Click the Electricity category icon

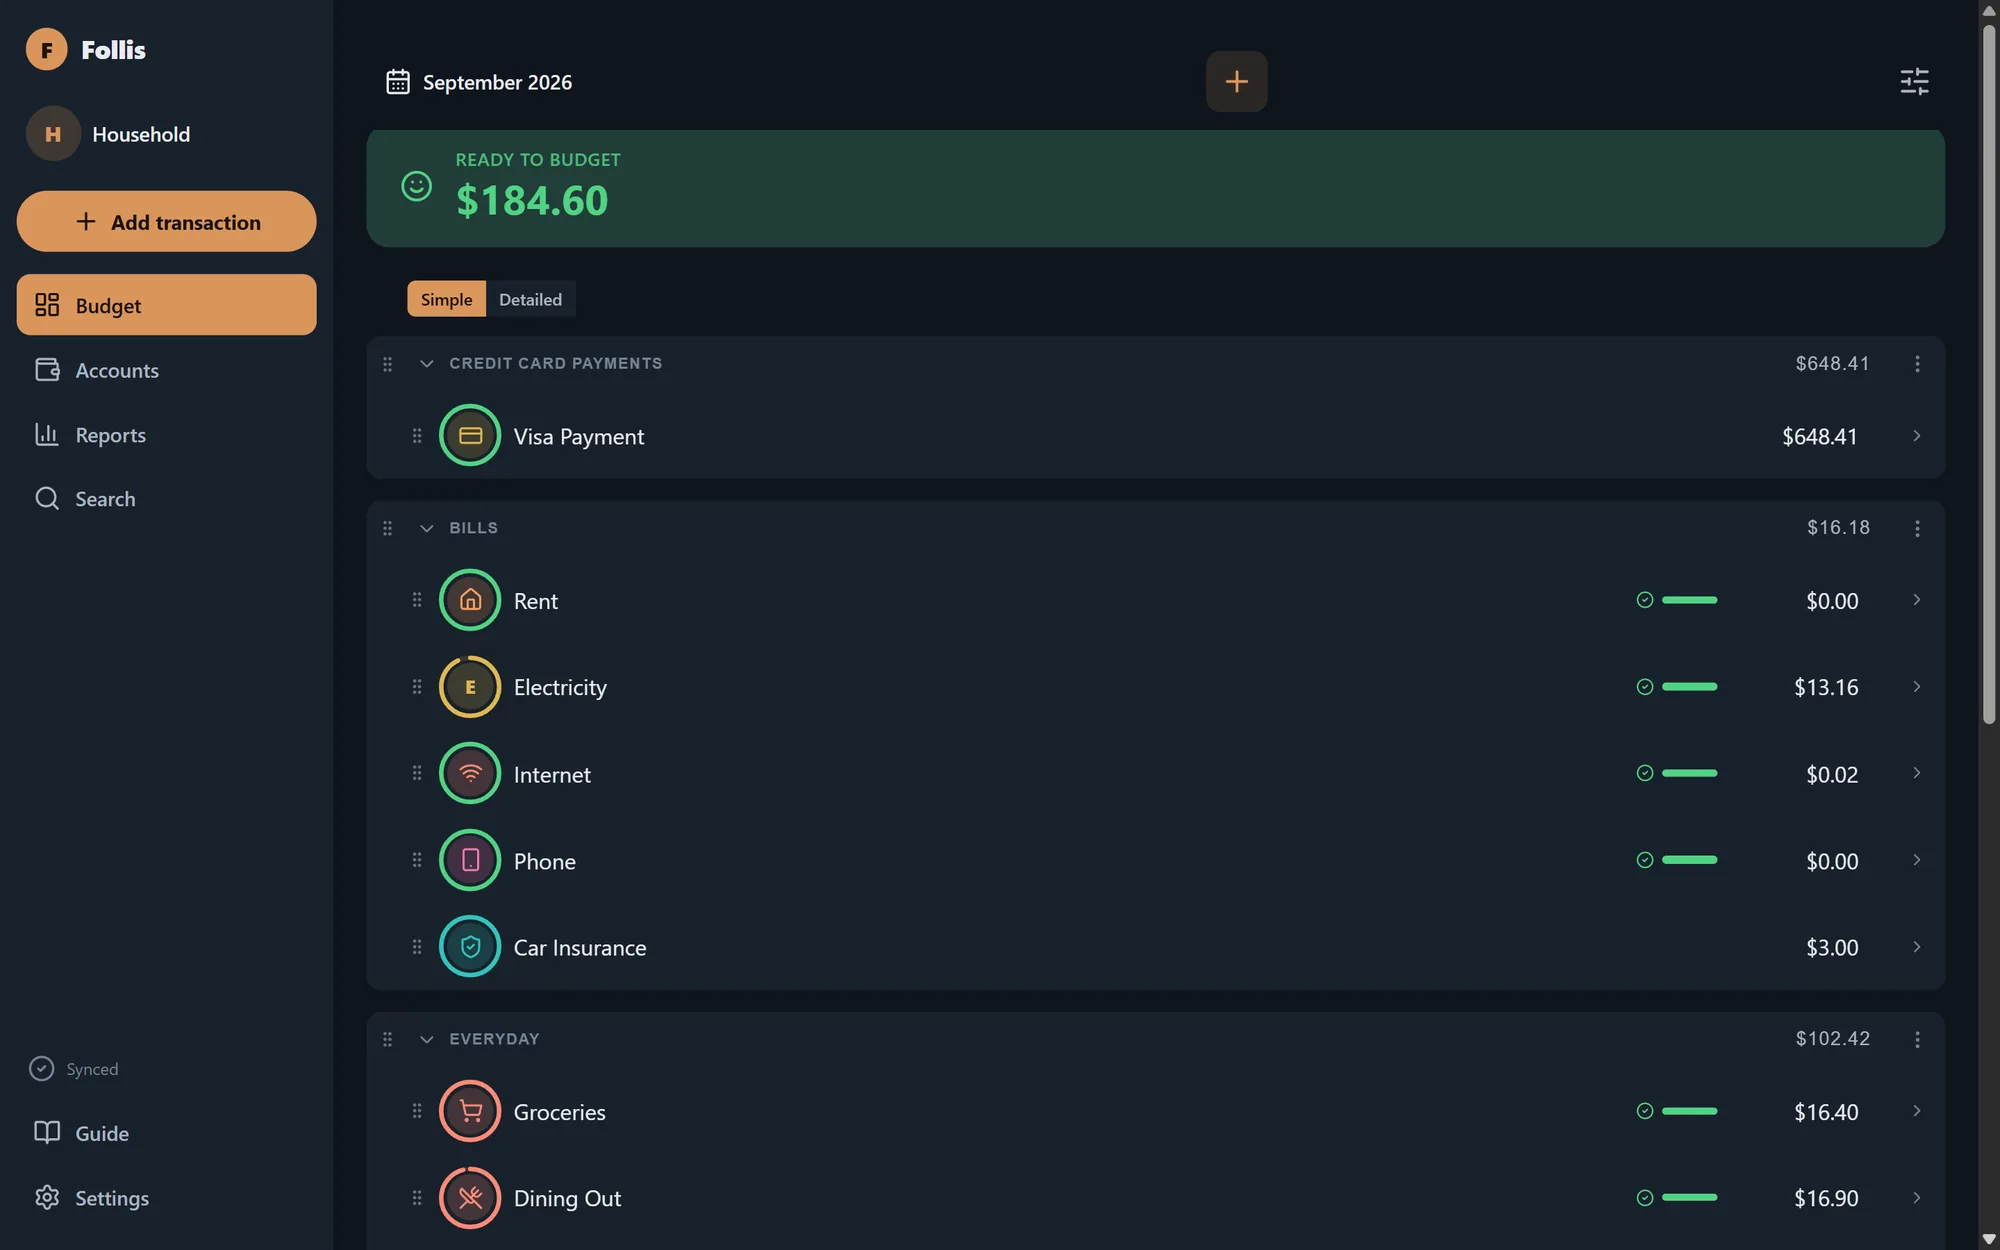pyautogui.click(x=470, y=687)
